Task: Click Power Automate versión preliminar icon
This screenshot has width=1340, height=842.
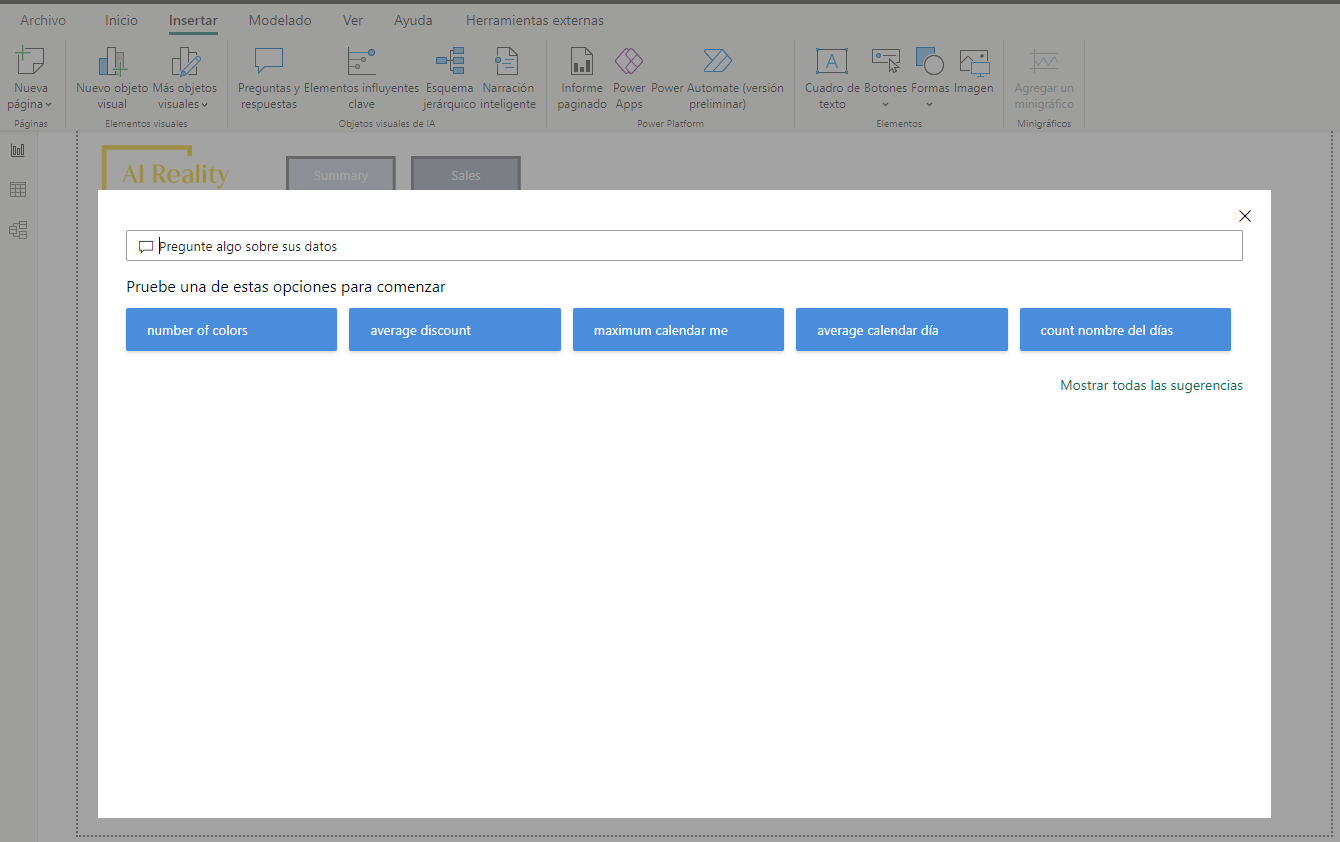Action: pos(717,63)
